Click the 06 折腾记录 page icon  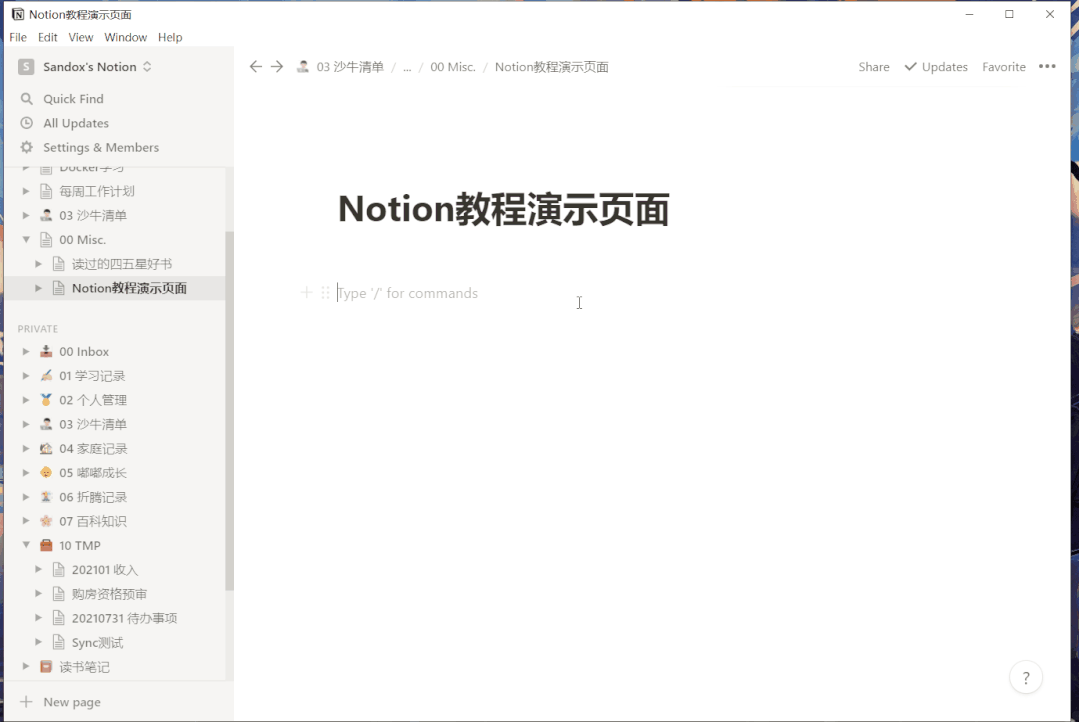(x=46, y=497)
